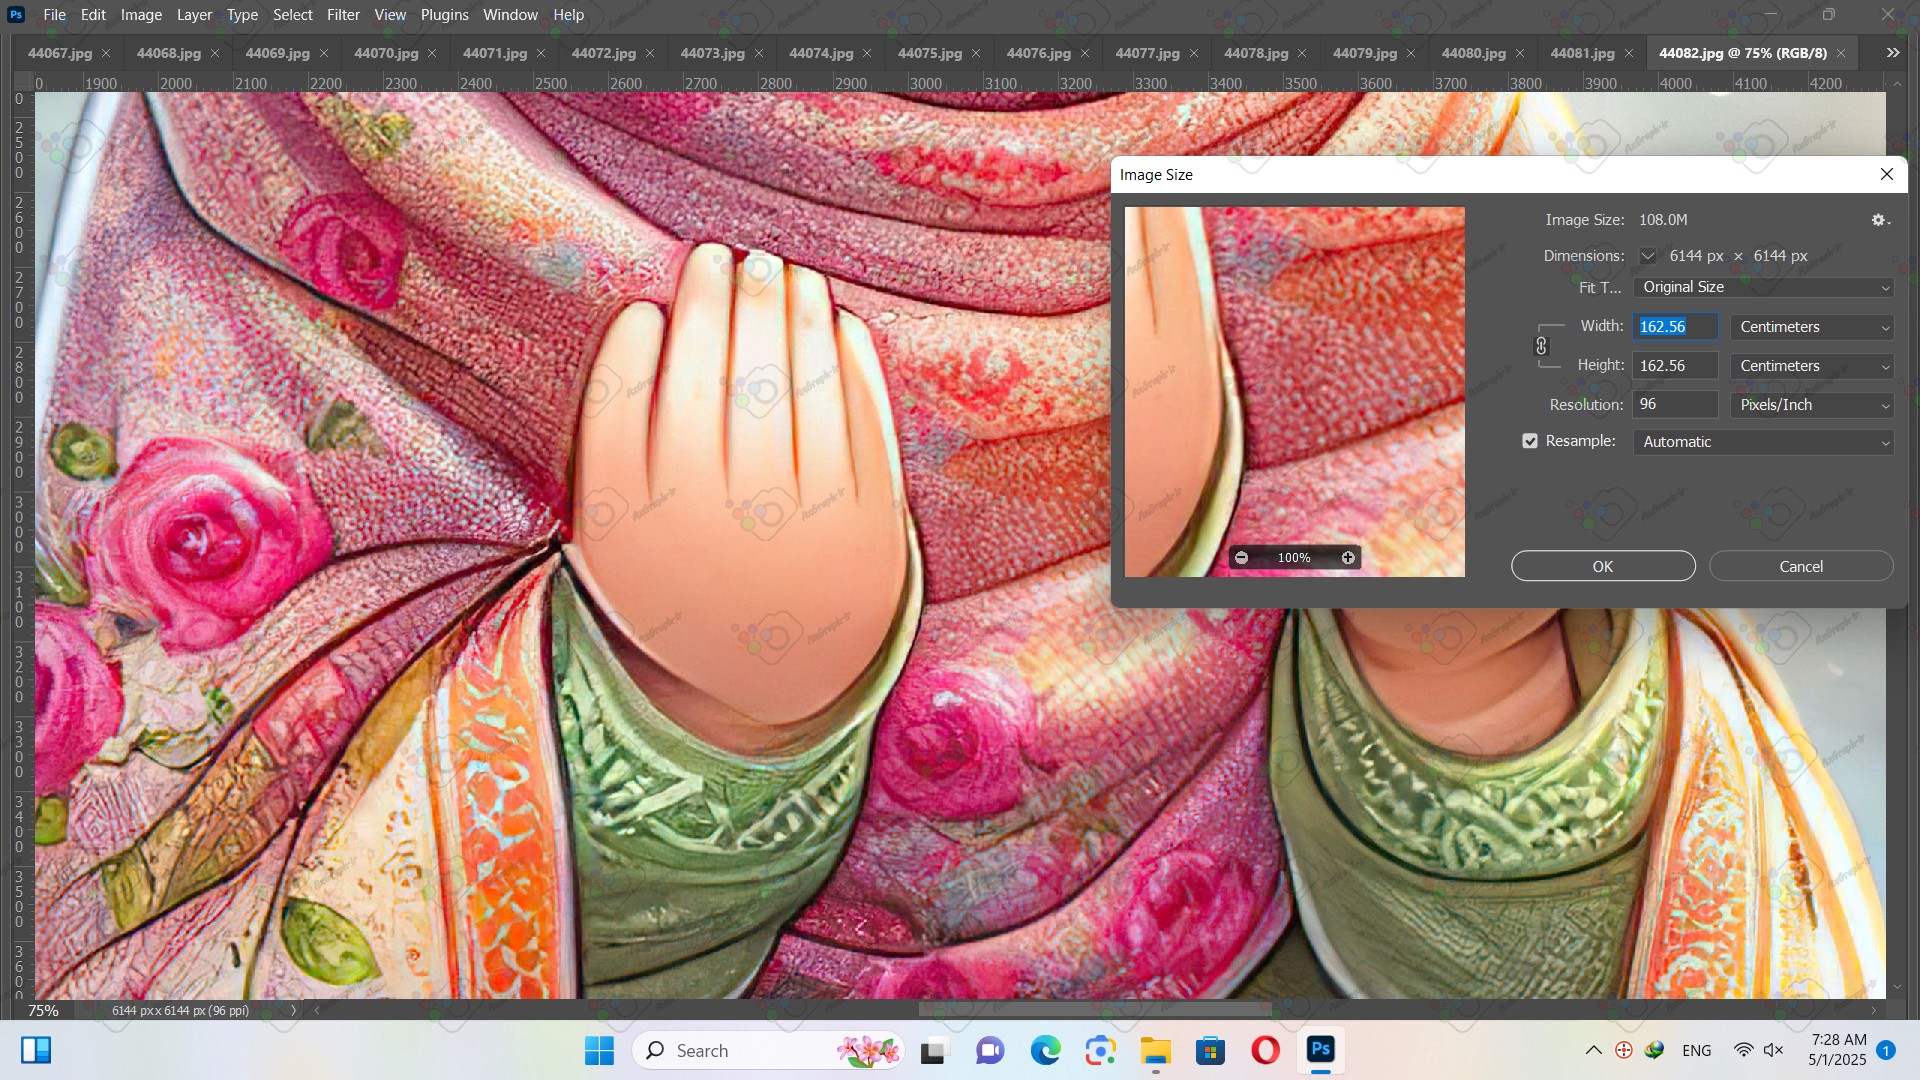Zoom out the Image Size preview
1920x1080 pixels.
(1241, 558)
